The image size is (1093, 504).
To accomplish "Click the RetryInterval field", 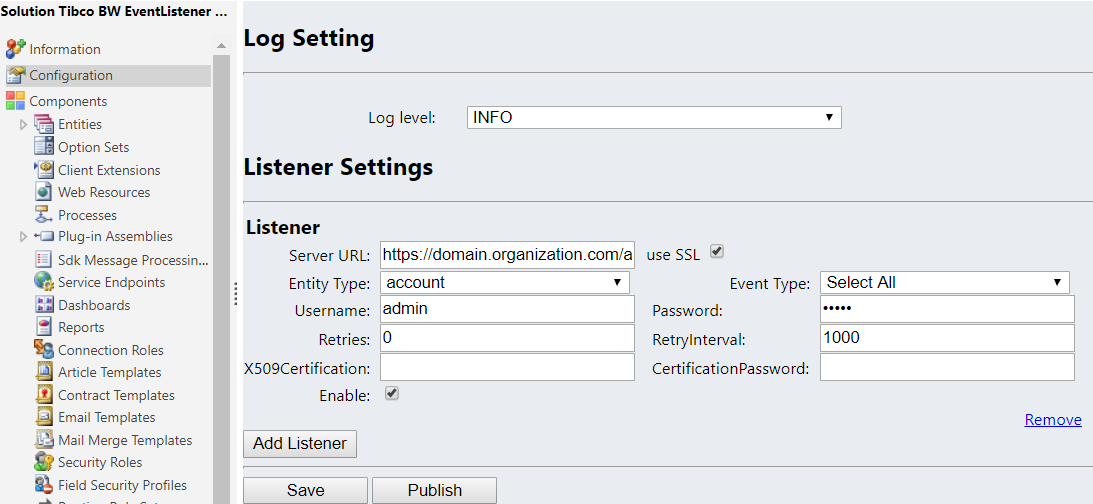I will [x=947, y=338].
